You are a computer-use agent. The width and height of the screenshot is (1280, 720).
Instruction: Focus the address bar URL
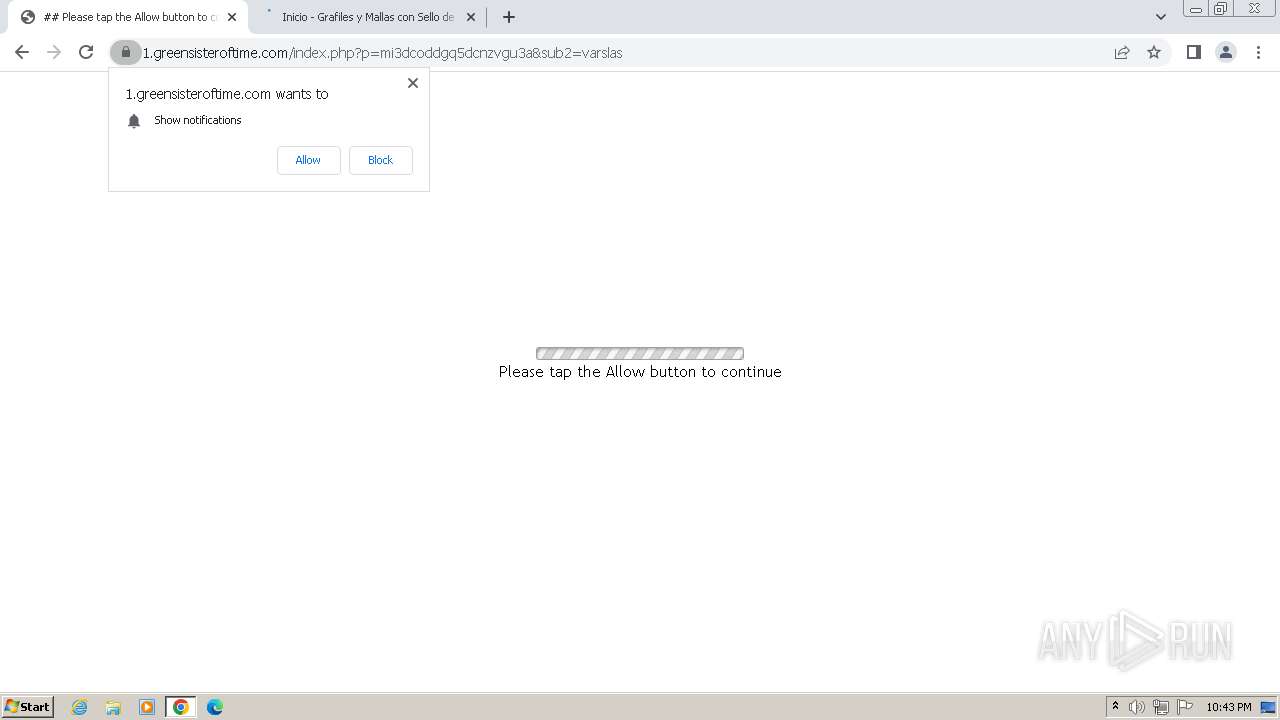click(x=382, y=53)
